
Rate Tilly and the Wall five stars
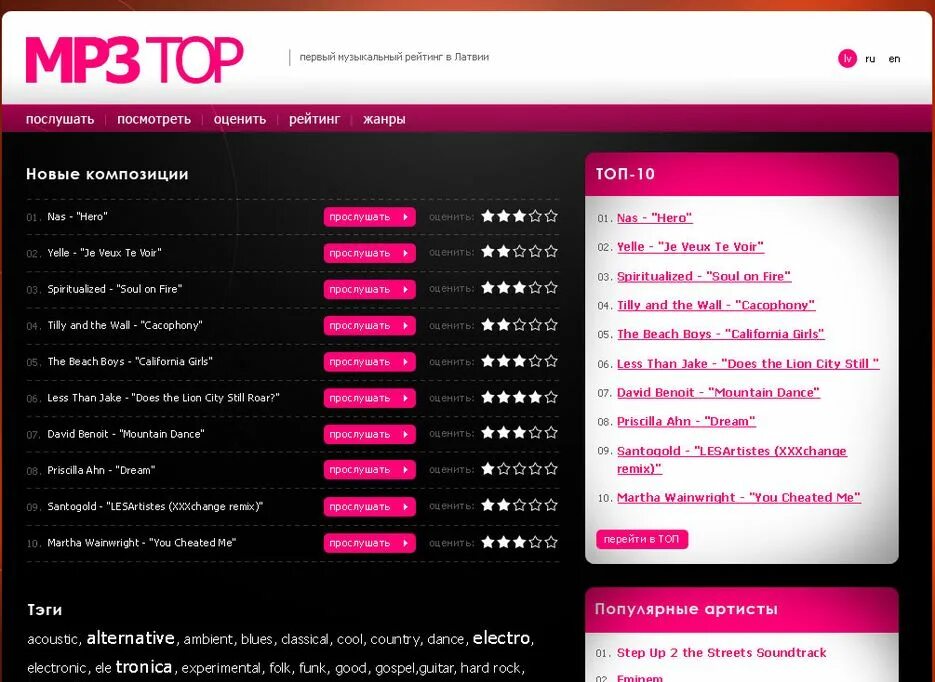[x=551, y=325]
